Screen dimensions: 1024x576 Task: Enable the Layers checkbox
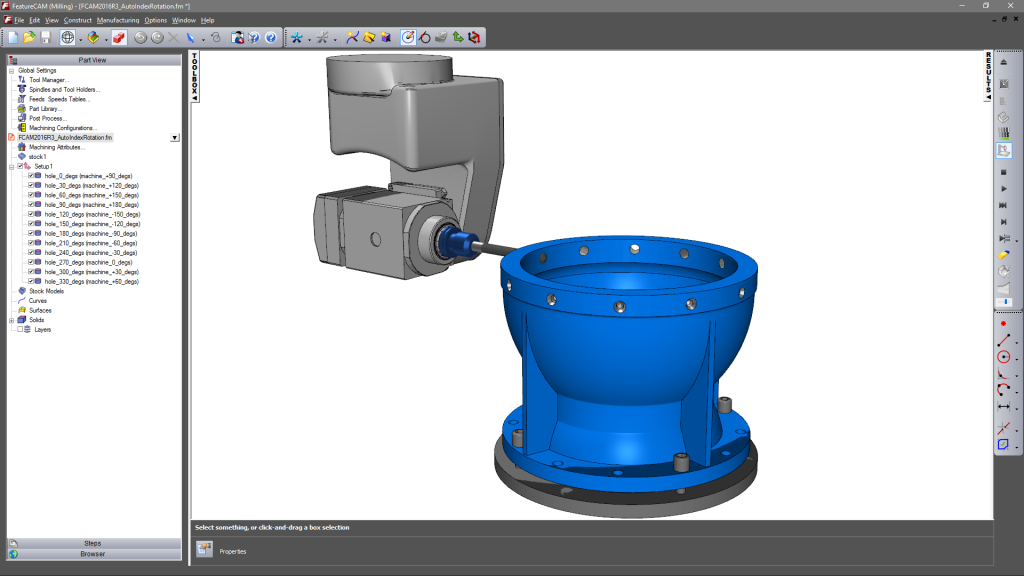(18, 329)
